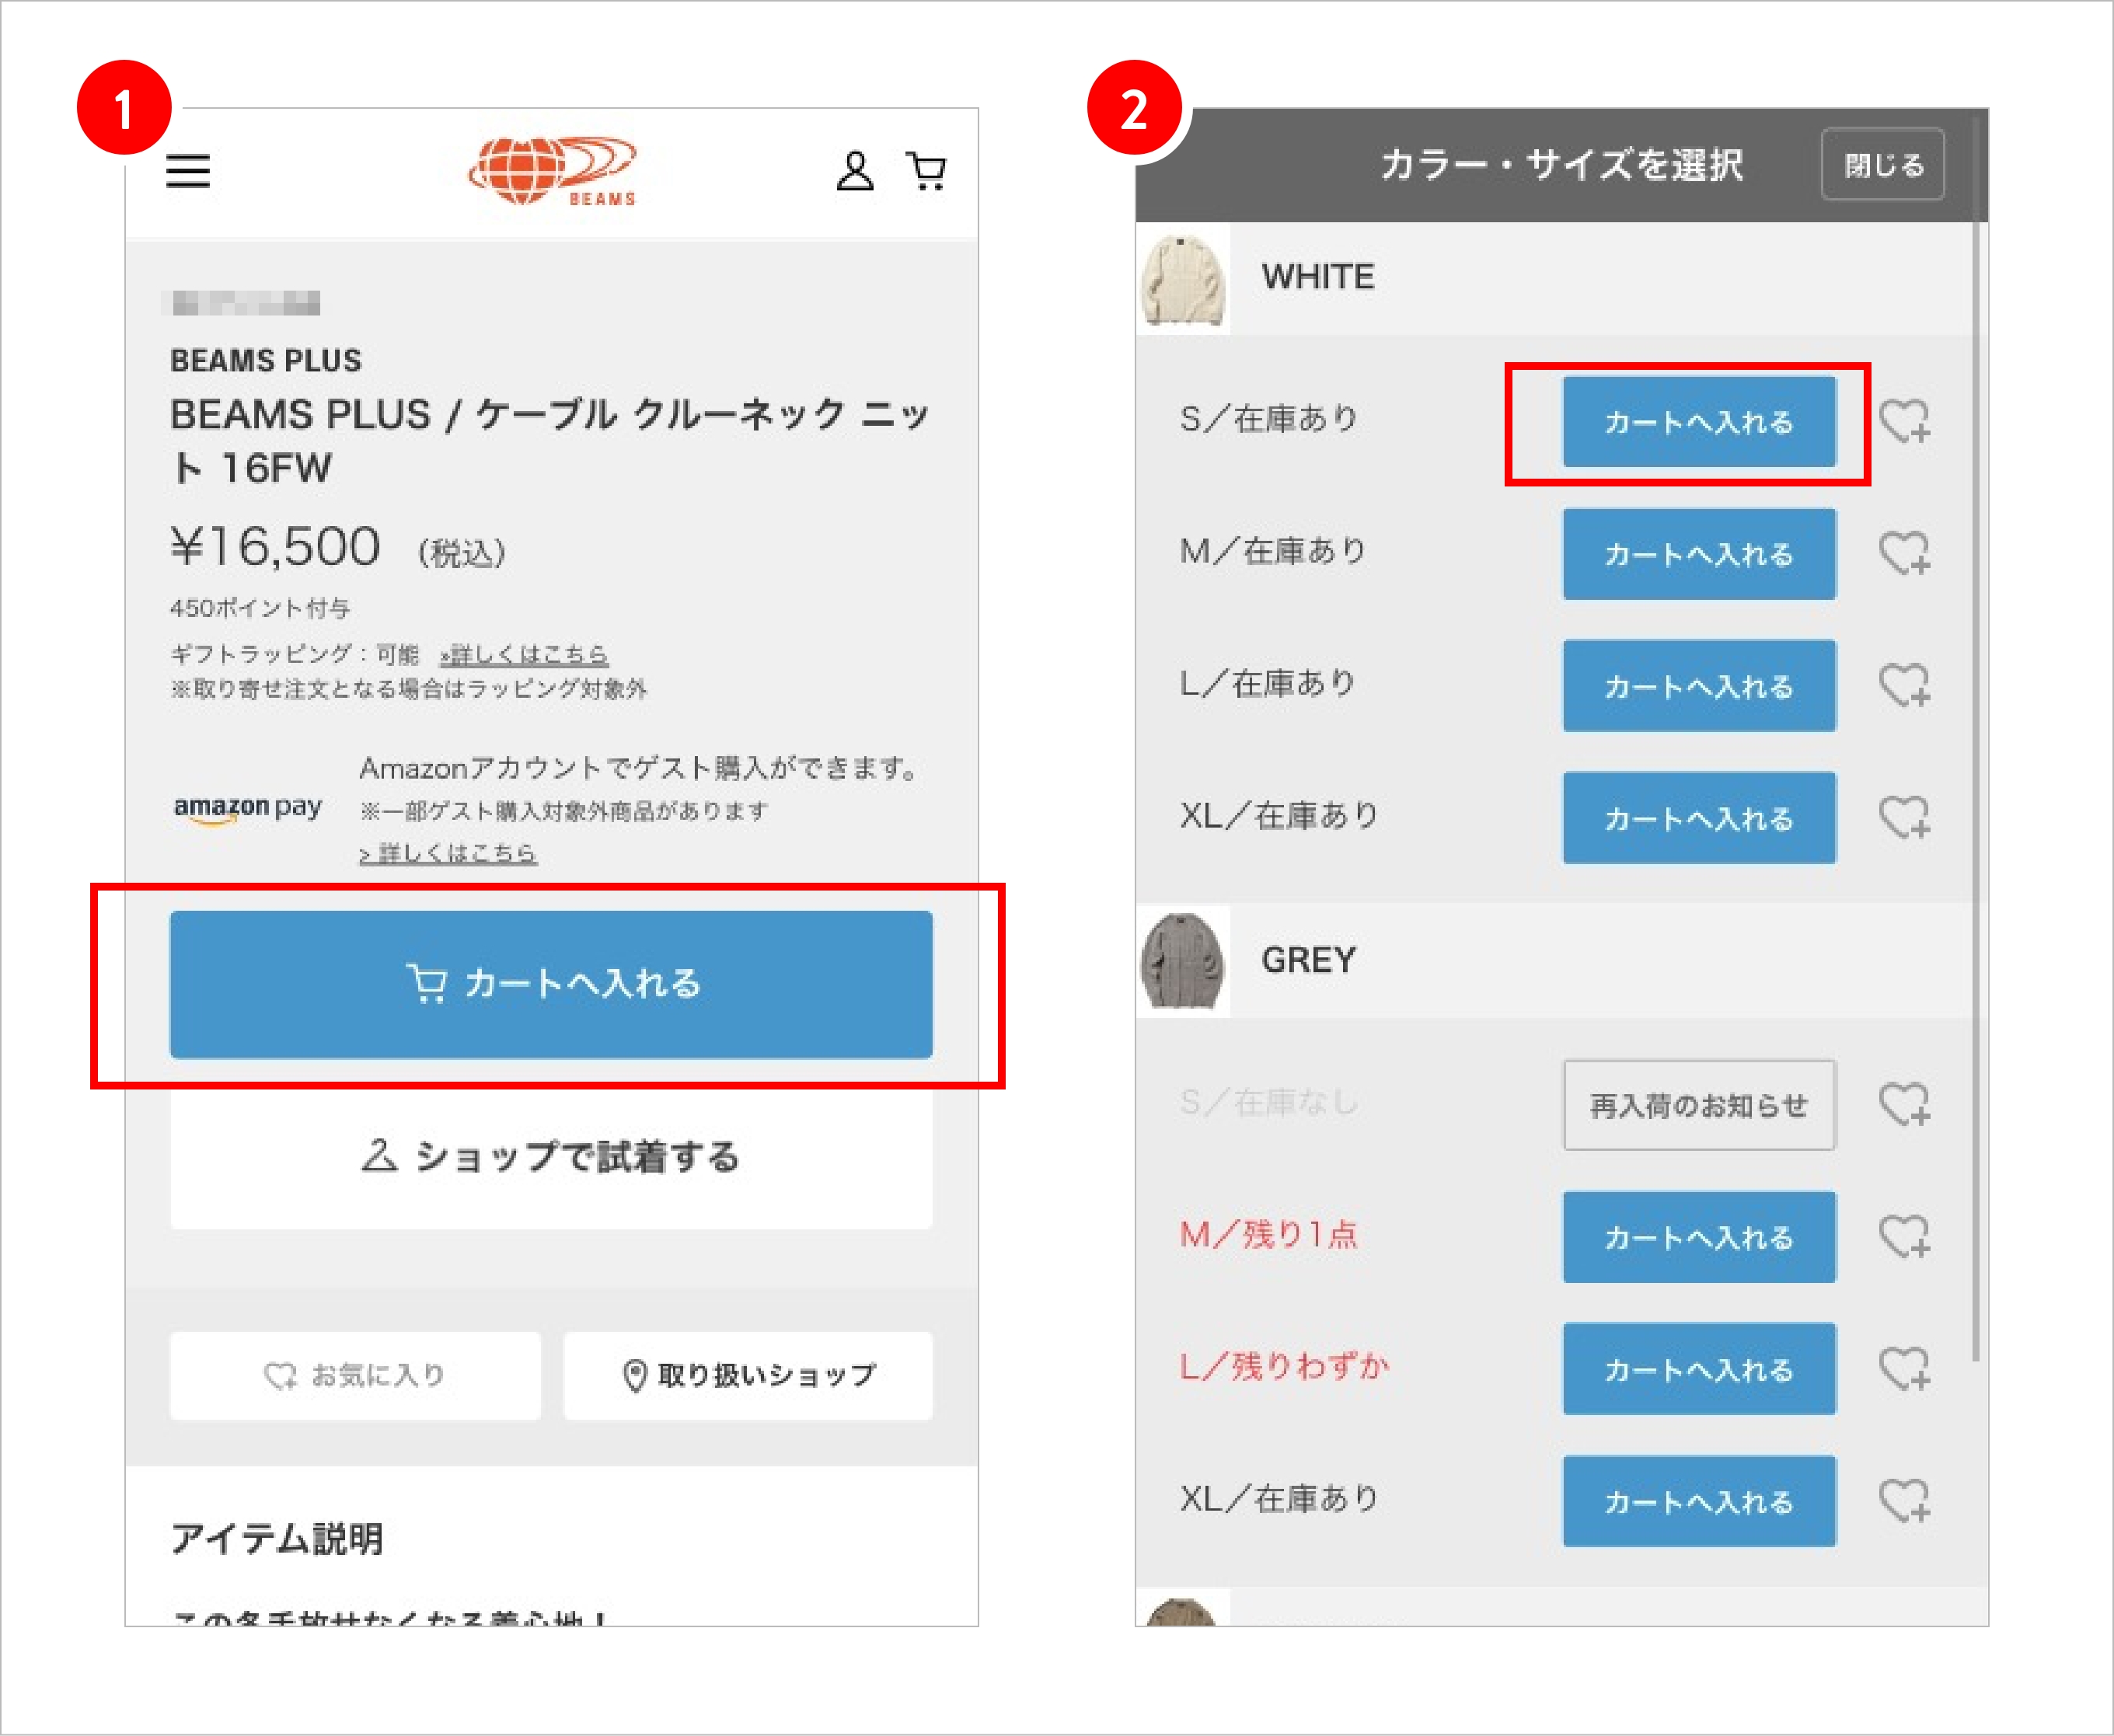Click the お気に入り button
Viewport: 2114px width, 1736px height.
pyautogui.click(x=355, y=1375)
